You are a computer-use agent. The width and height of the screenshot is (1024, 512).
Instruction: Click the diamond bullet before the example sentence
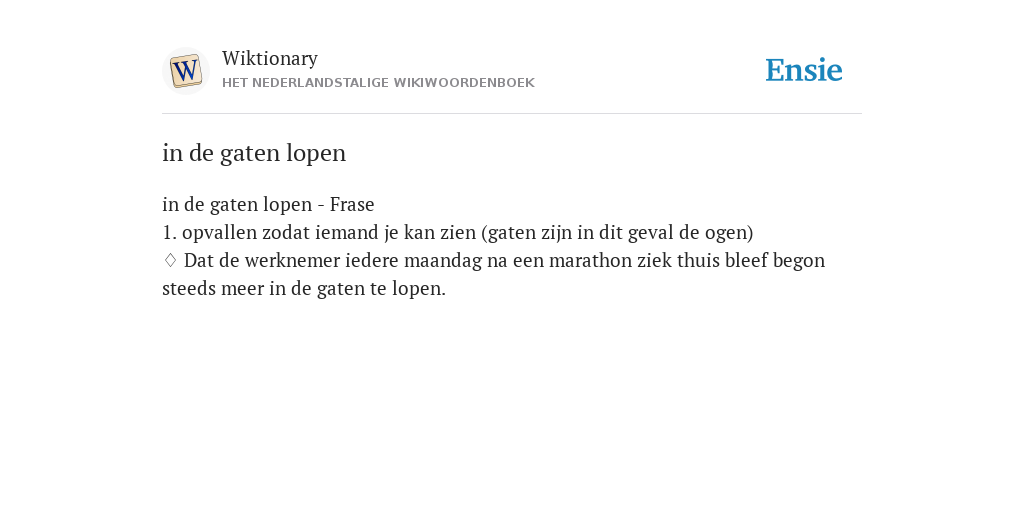(x=170, y=261)
